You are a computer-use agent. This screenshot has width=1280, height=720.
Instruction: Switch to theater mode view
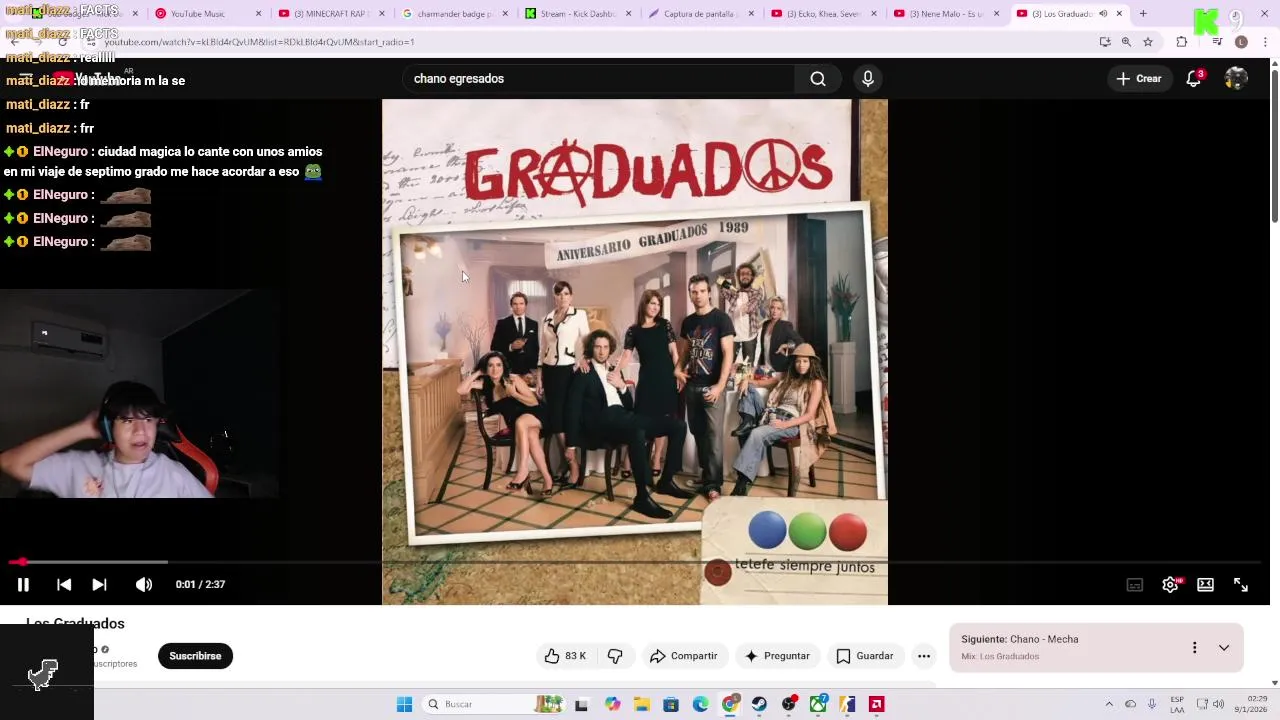[1206, 585]
